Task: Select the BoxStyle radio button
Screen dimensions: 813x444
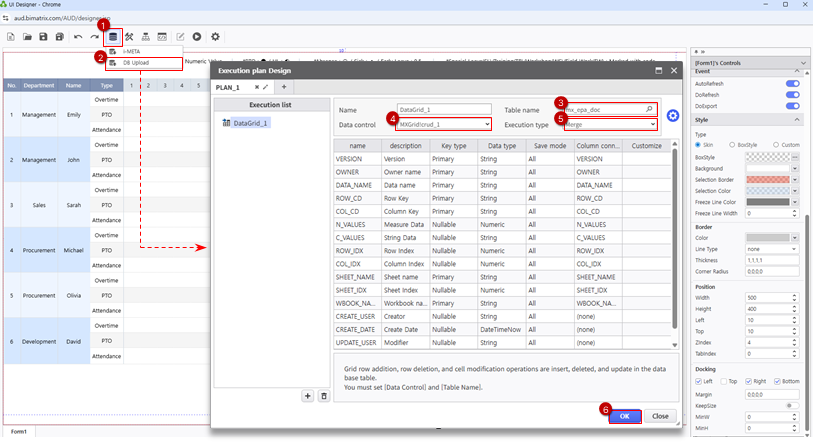Action: [733, 145]
